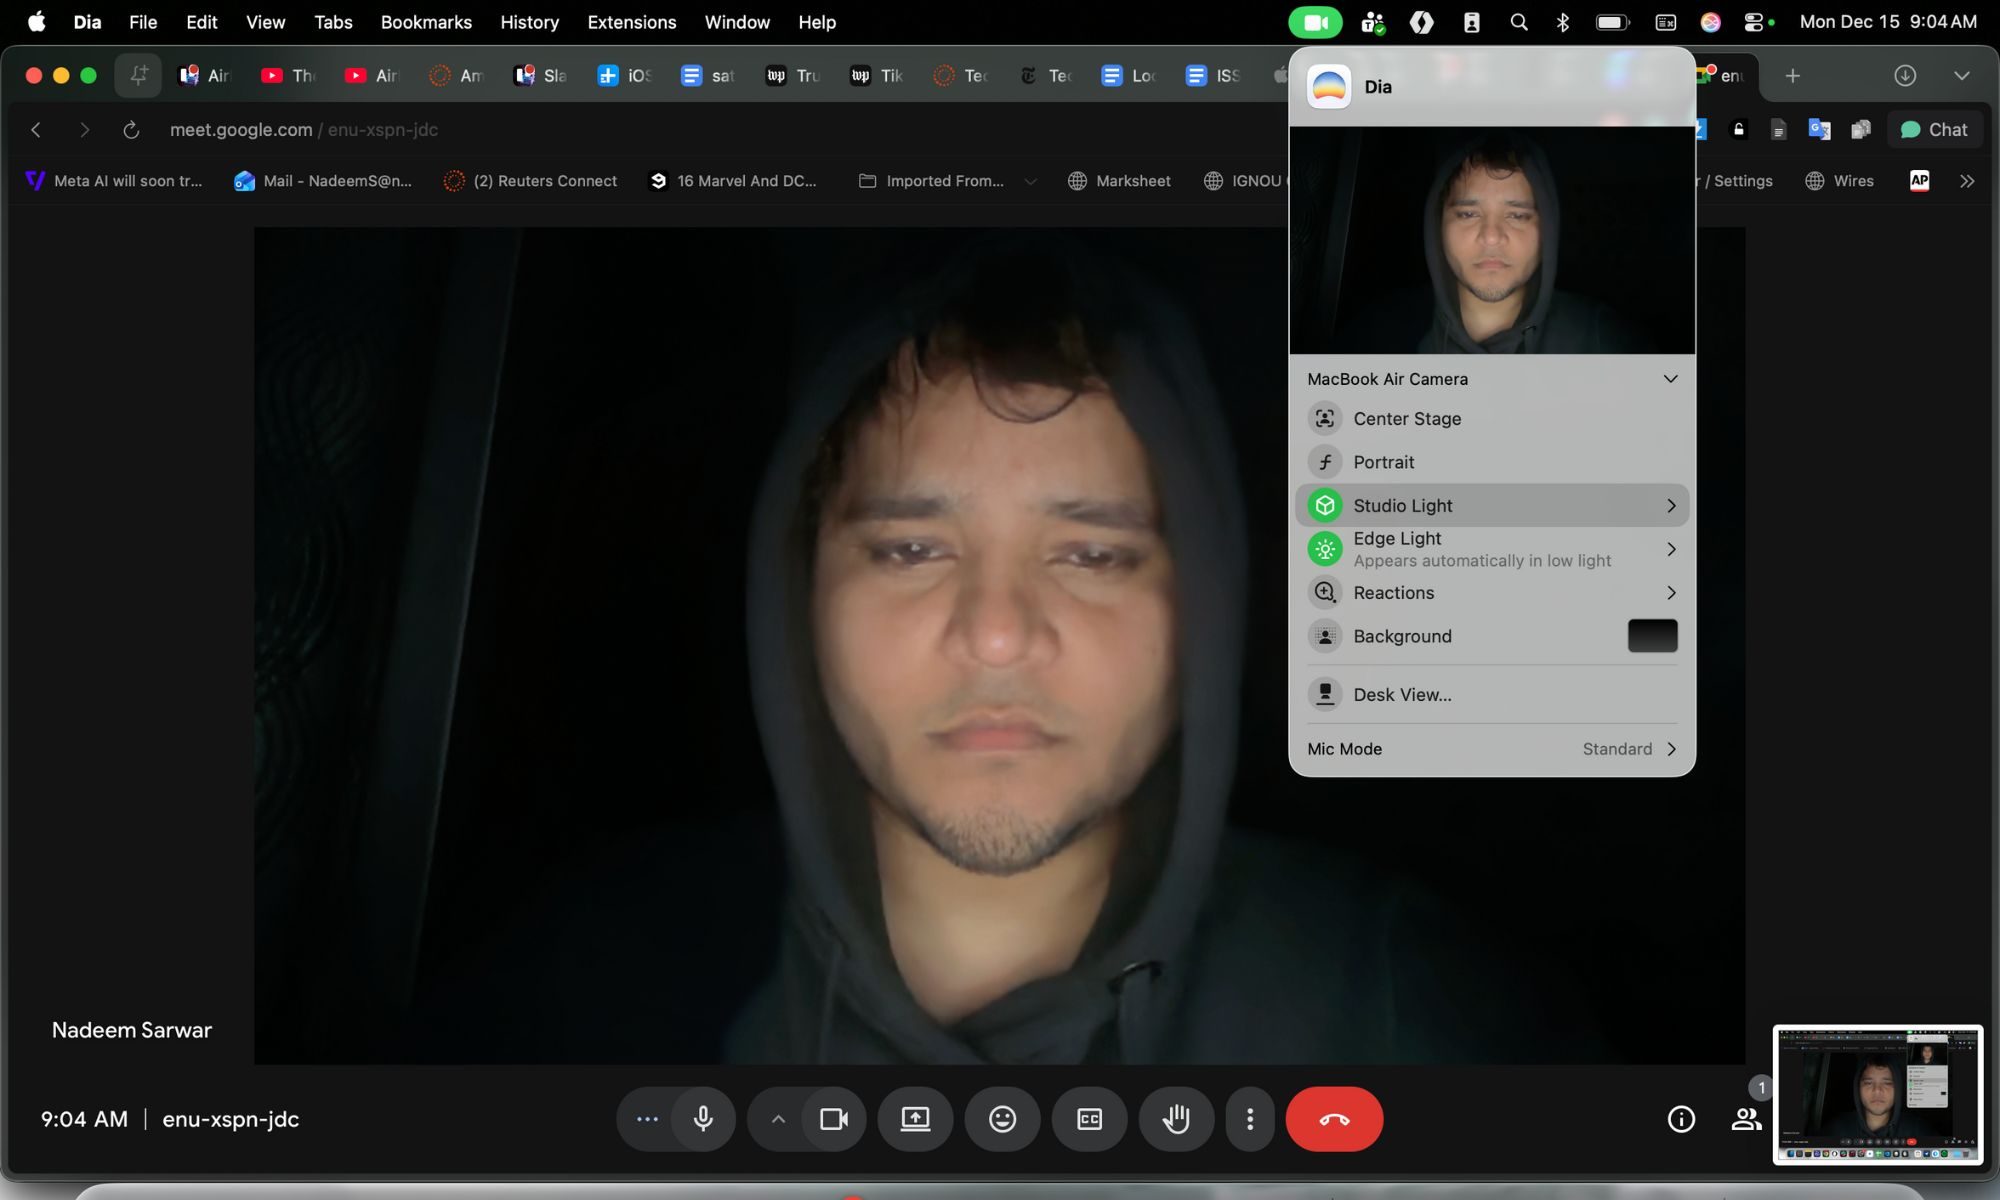Viewport: 2000px width, 1200px height.
Task: End the call with the red button
Action: pos(1334,1119)
